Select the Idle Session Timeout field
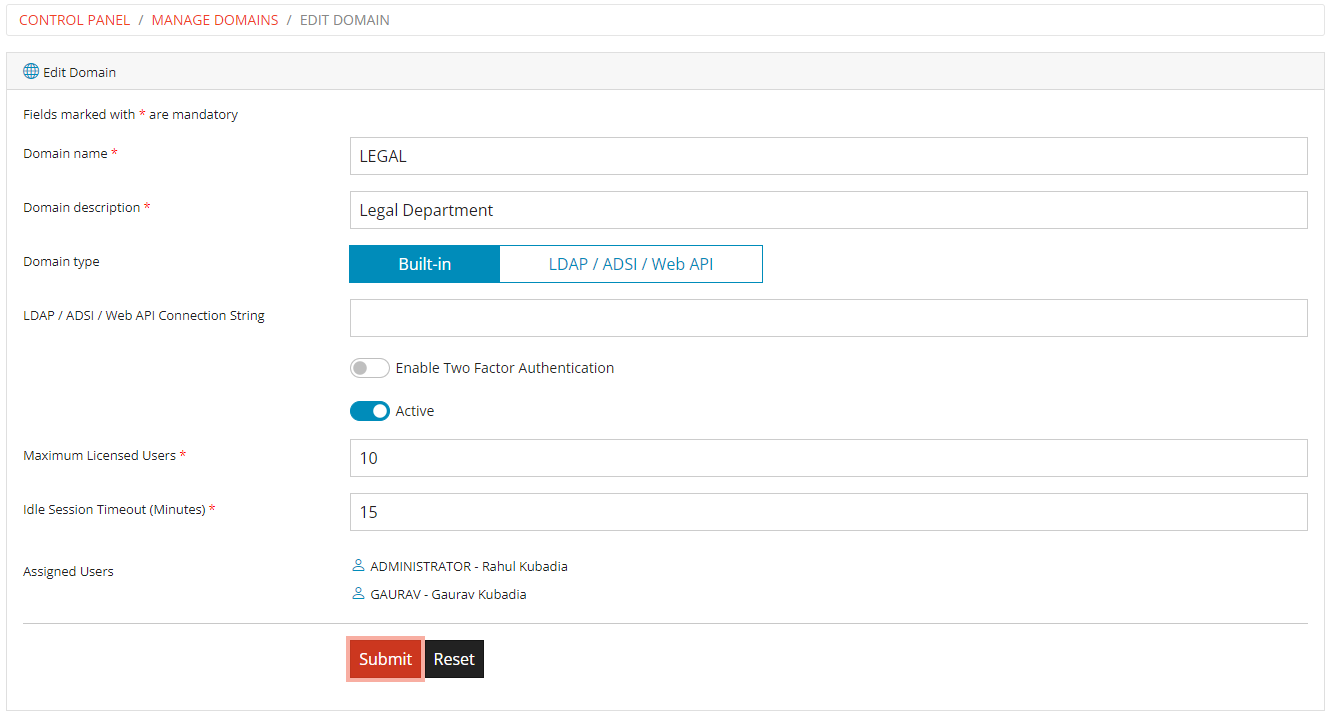 [700, 511]
